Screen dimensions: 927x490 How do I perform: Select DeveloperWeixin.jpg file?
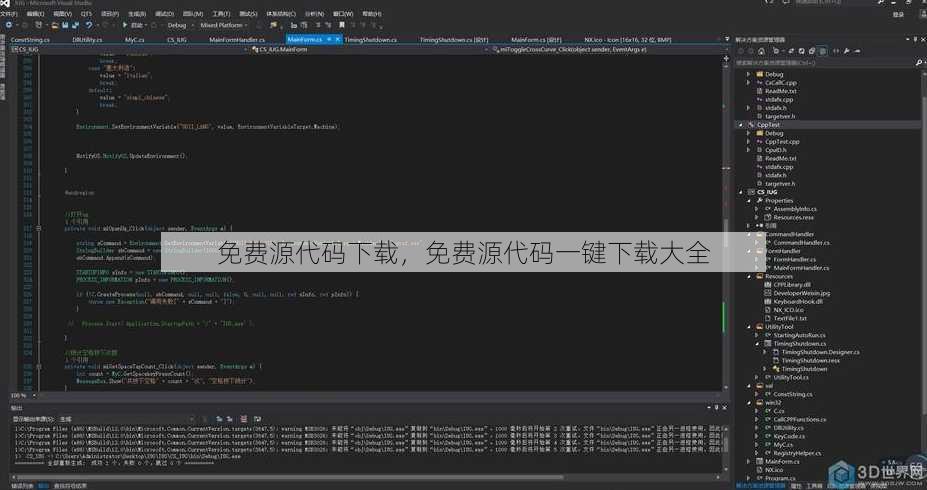click(801, 293)
